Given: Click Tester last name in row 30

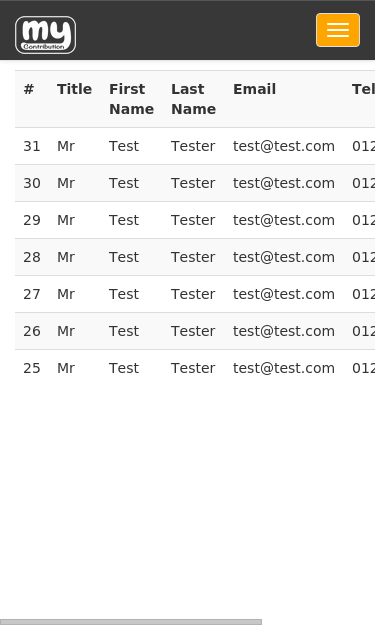Looking at the screenshot, I should point(193,183).
